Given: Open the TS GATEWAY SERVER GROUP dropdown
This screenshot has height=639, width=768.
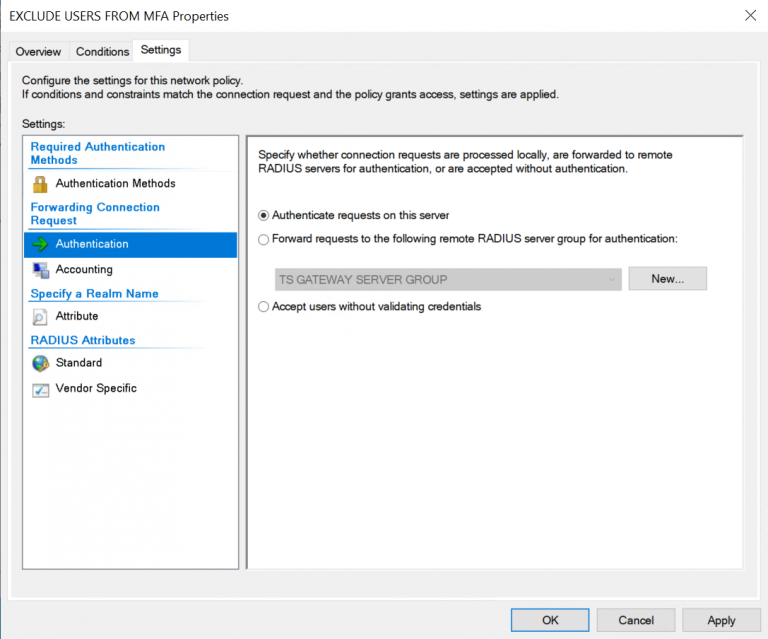Looking at the screenshot, I should pos(448,280).
